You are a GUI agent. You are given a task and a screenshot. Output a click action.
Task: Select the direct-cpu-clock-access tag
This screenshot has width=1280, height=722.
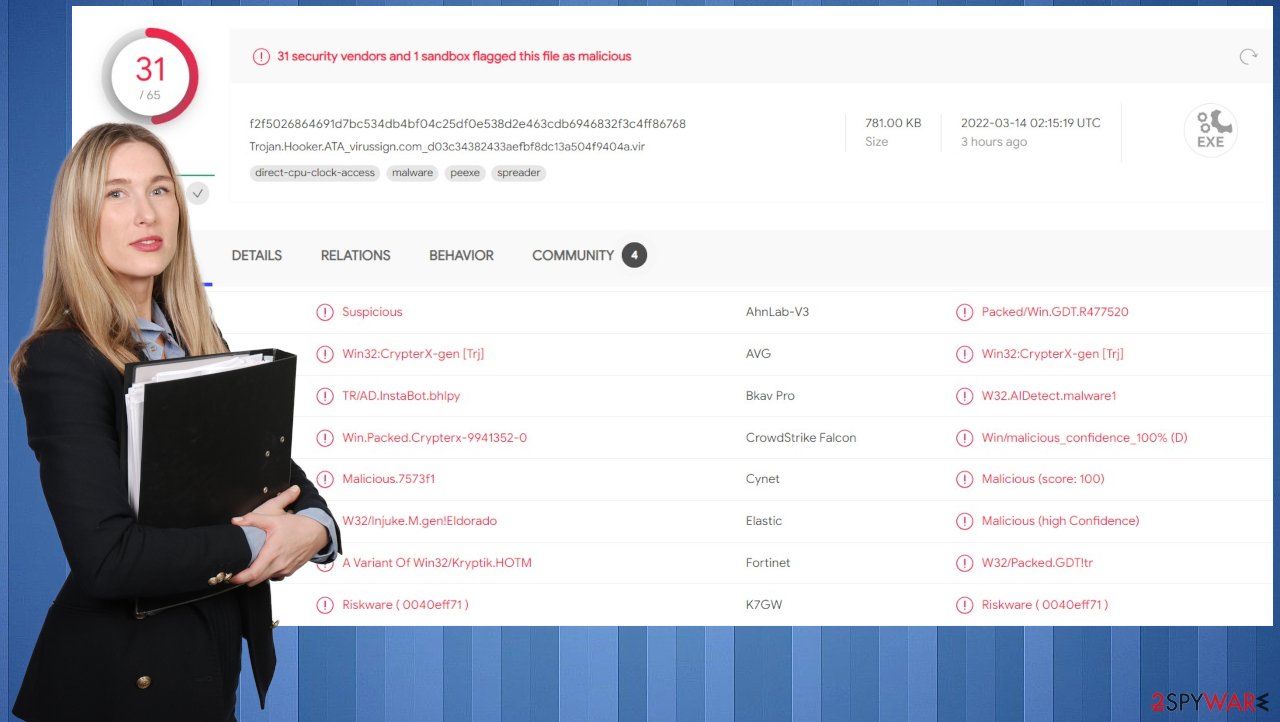315,173
